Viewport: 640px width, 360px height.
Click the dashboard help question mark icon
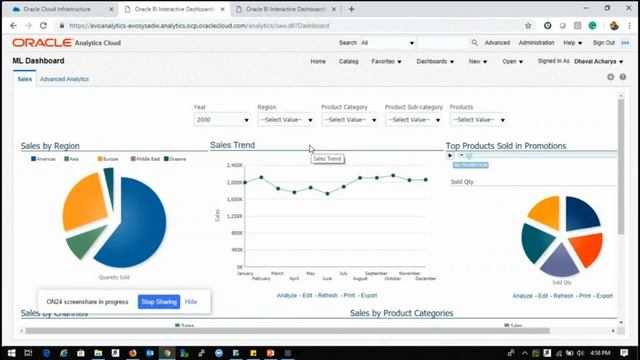click(x=623, y=77)
